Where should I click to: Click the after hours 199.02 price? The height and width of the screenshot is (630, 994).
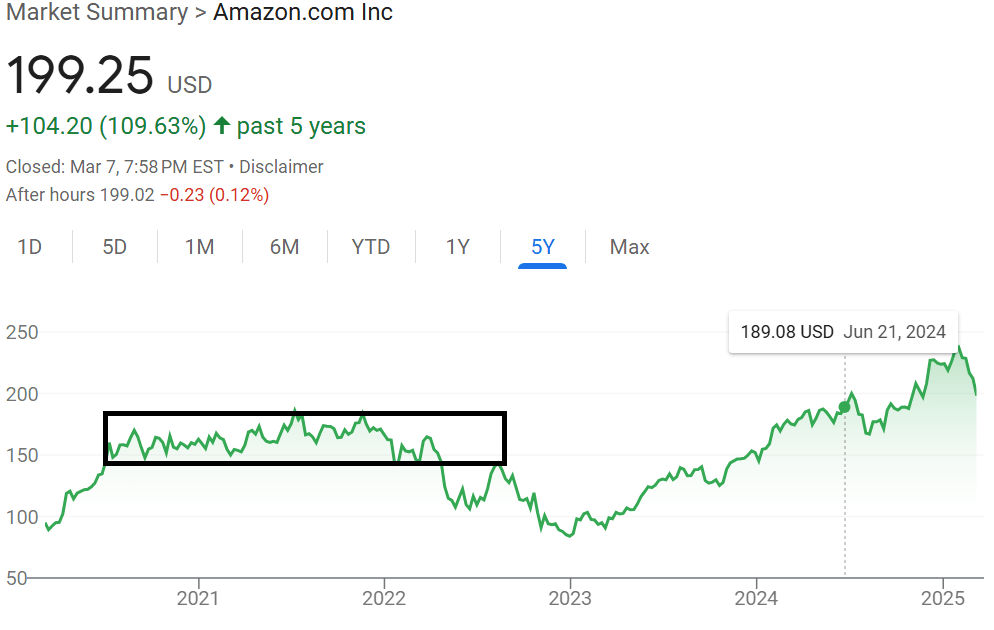tap(126, 195)
